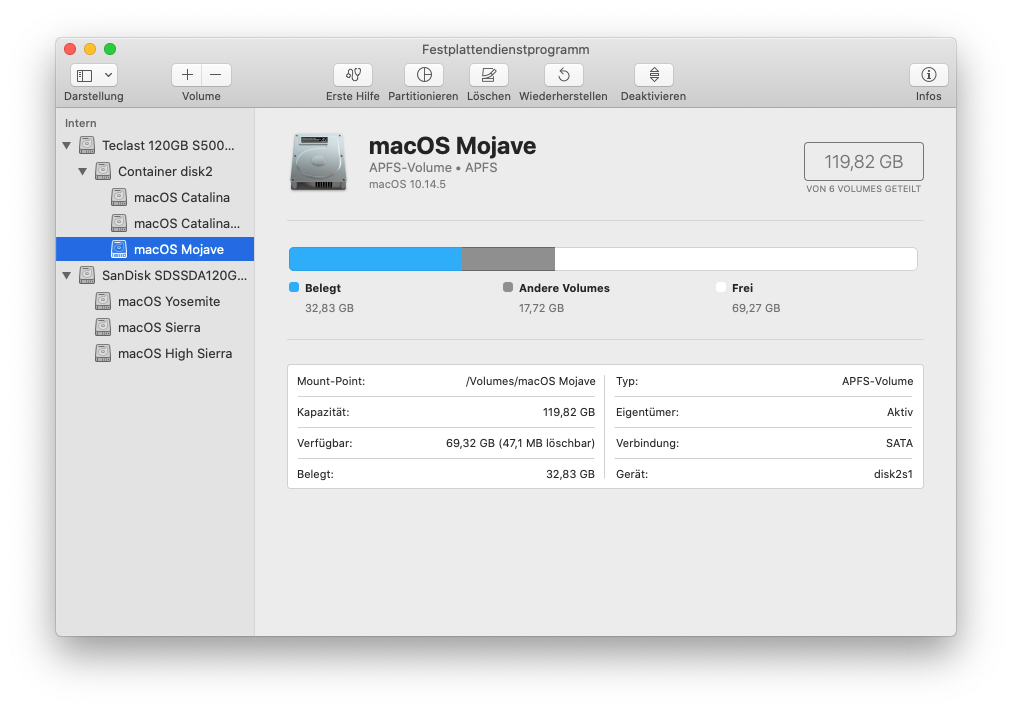The width and height of the screenshot is (1012, 710).
Task: Click the gray Andere Volumes bar segment
Action: [x=509, y=259]
